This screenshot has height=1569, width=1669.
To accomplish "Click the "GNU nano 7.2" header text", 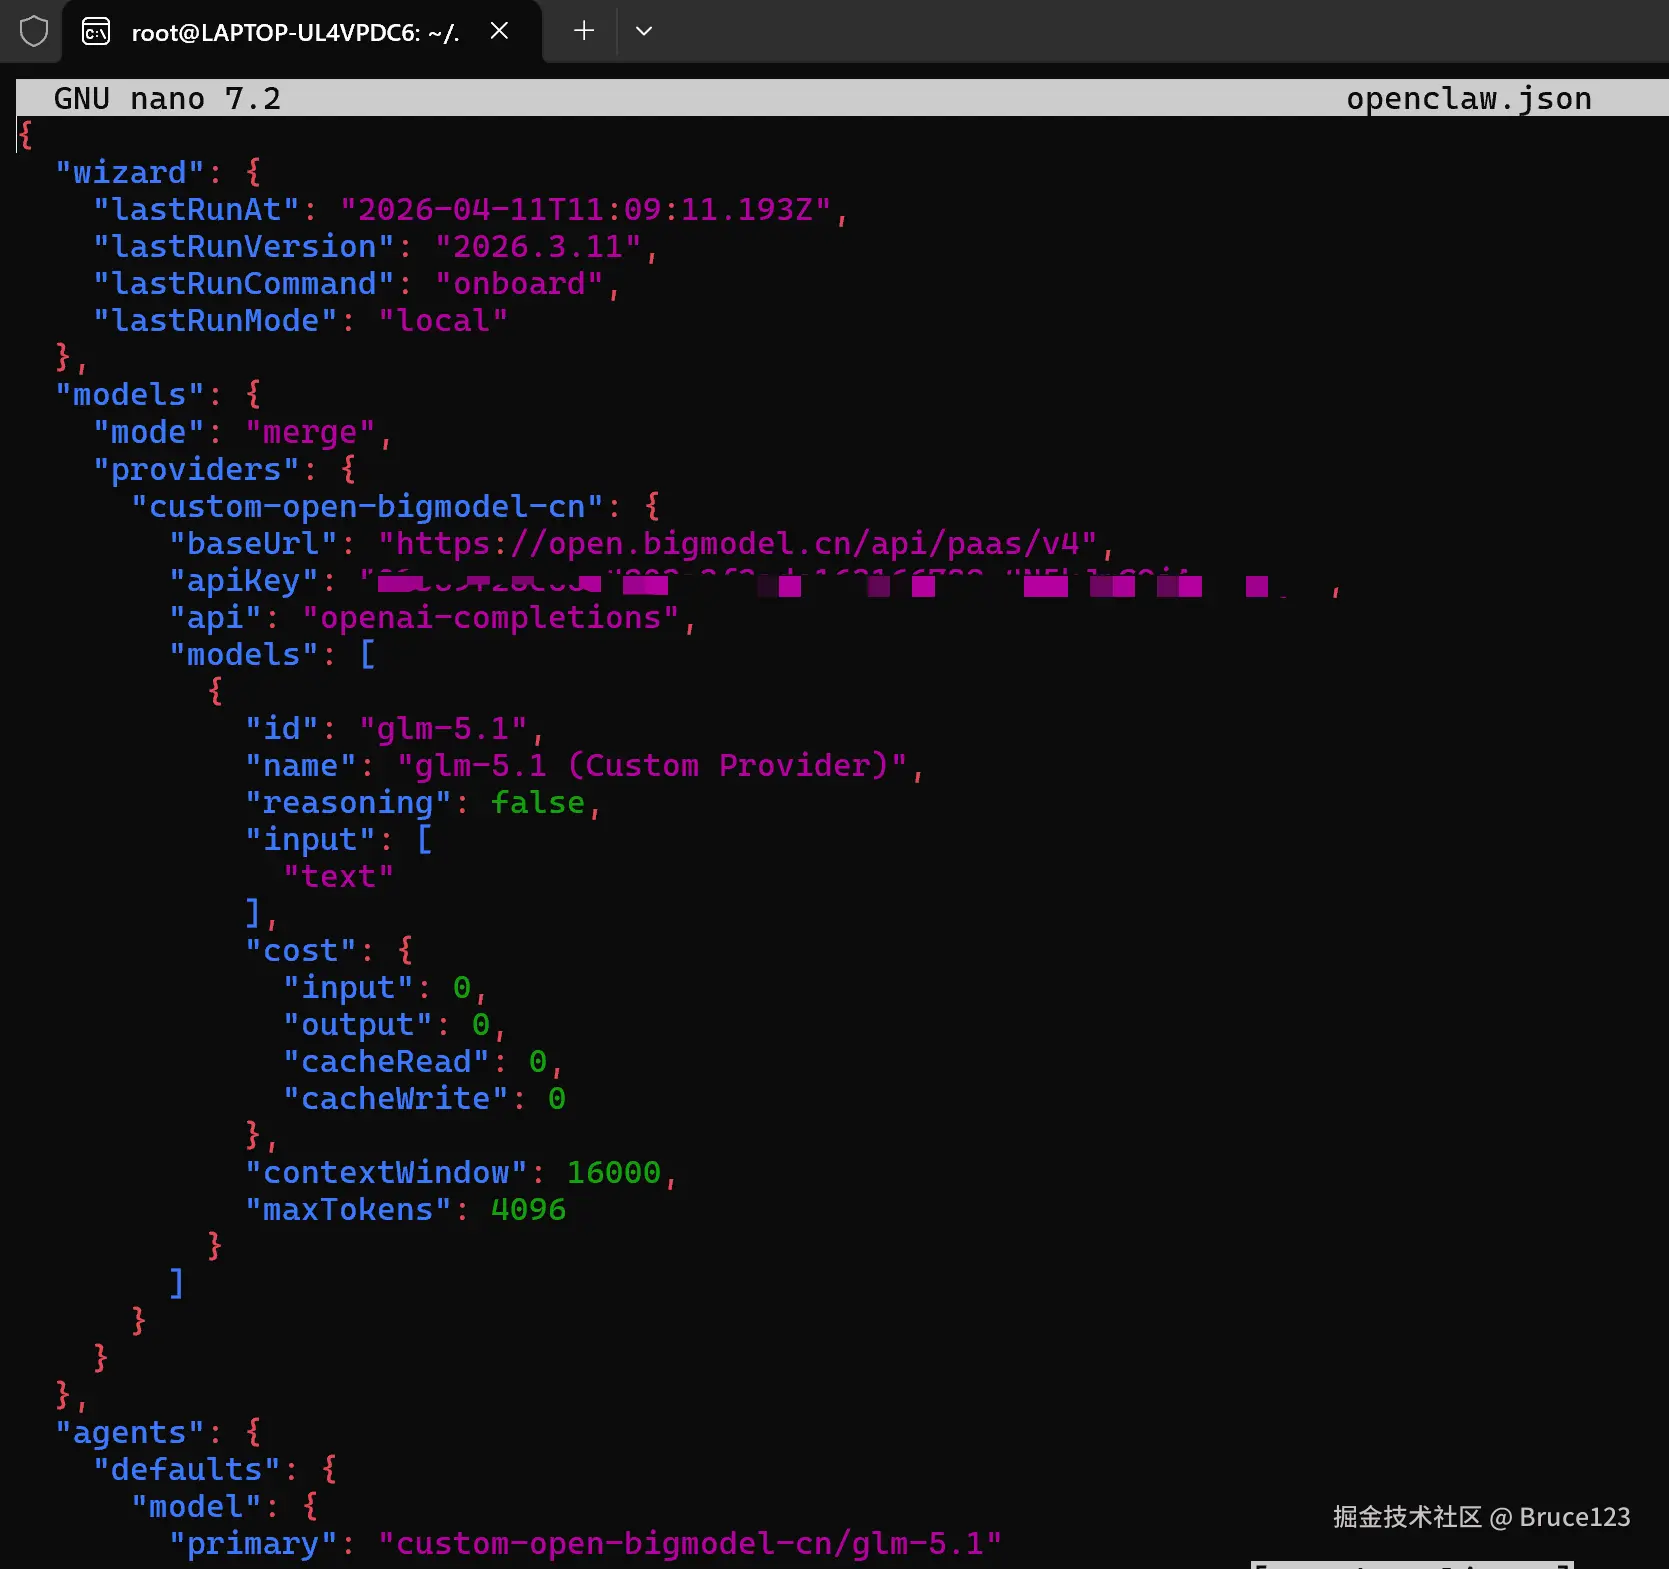I will [x=167, y=98].
